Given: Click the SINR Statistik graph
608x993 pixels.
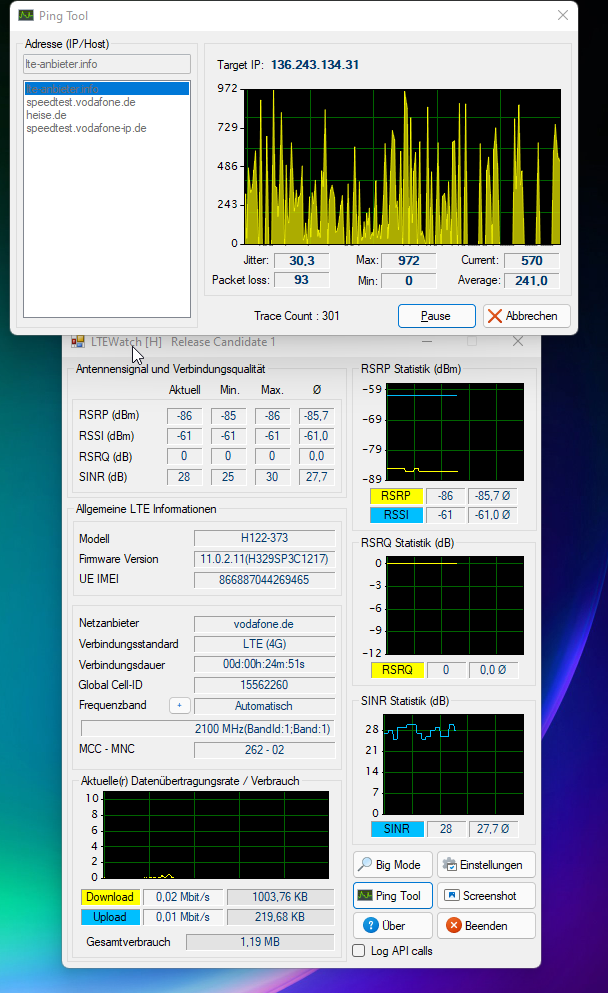Looking at the screenshot, I should 454,764.
